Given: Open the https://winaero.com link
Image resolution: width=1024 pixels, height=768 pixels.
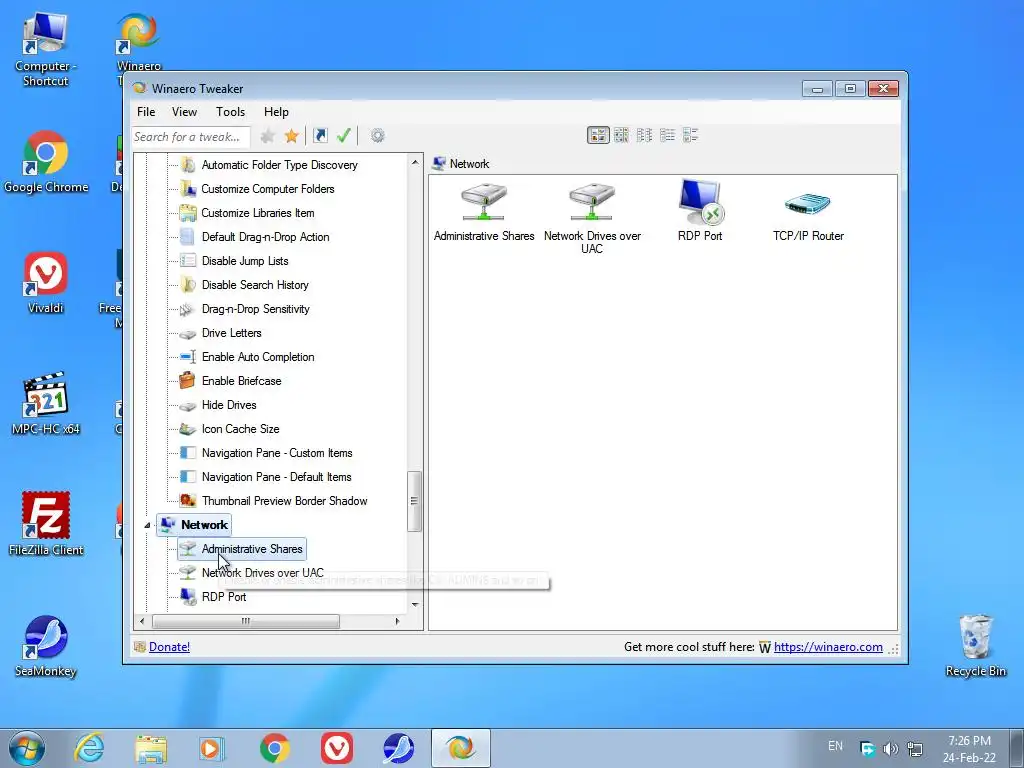Looking at the screenshot, I should click(x=828, y=647).
